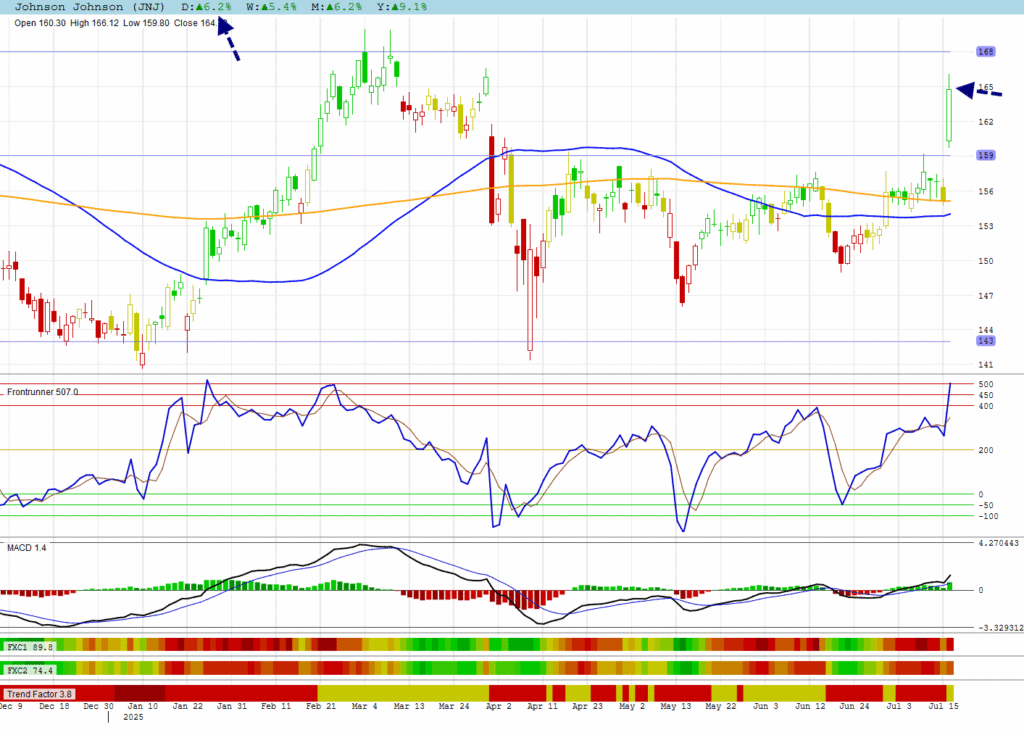Click the Jan 10 date label
1024x735 pixels.
tap(142, 706)
